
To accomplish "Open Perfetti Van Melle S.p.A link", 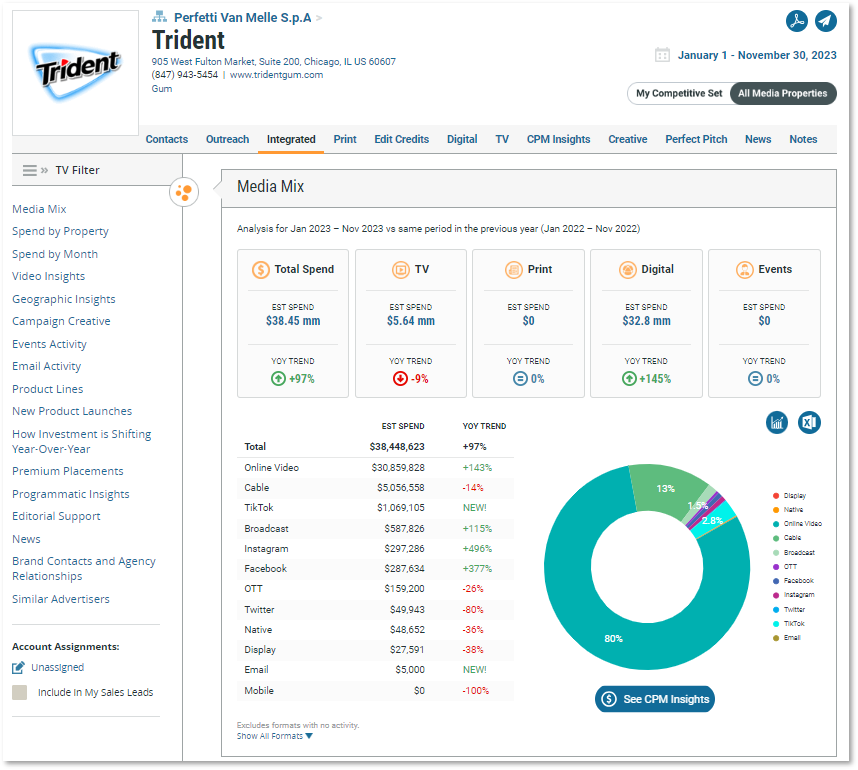I will 242,18.
